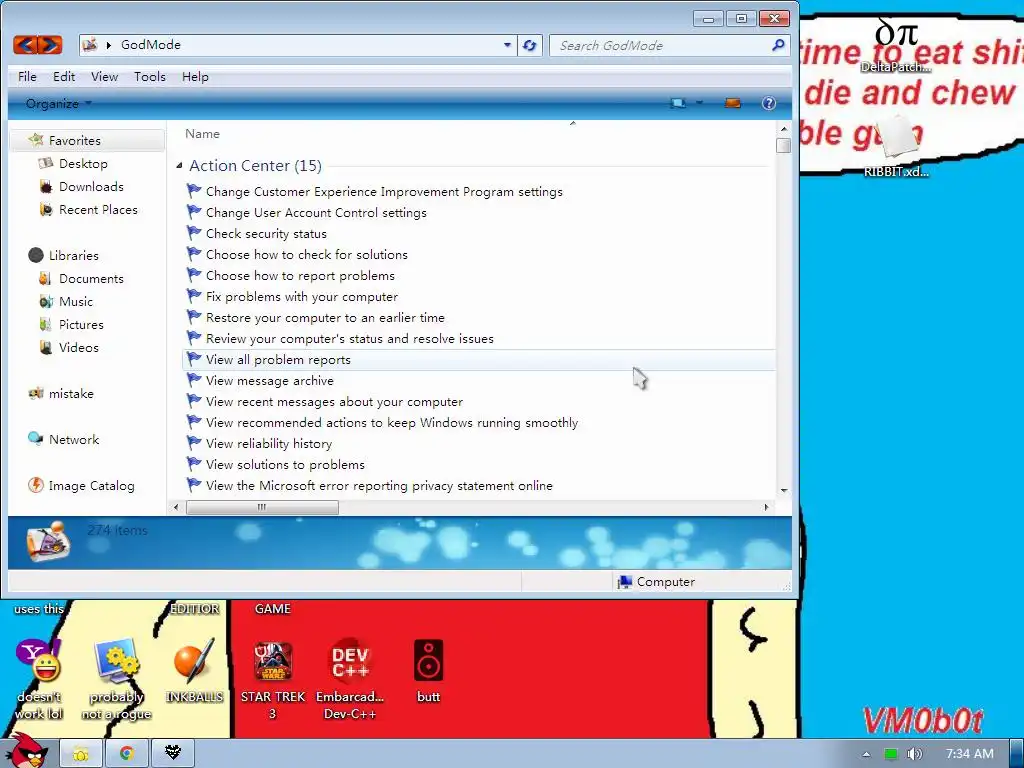Click the Name column header
Image resolution: width=1024 pixels, height=768 pixels.
(202, 133)
